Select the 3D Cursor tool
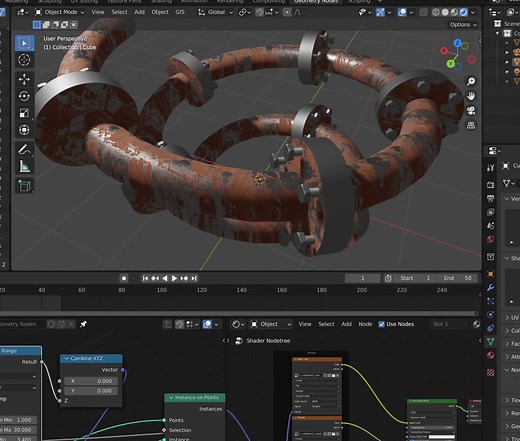The image size is (520, 441). tap(24, 60)
